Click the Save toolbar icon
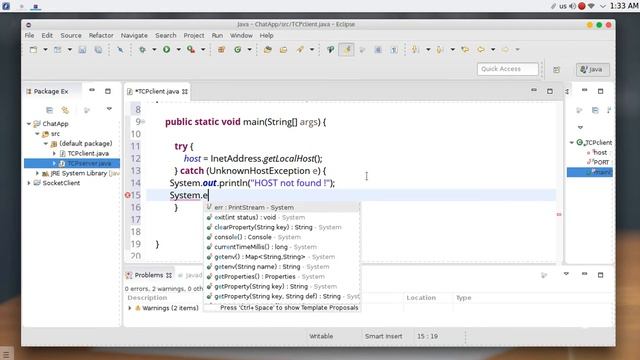640x360 pixels. pos(82,49)
